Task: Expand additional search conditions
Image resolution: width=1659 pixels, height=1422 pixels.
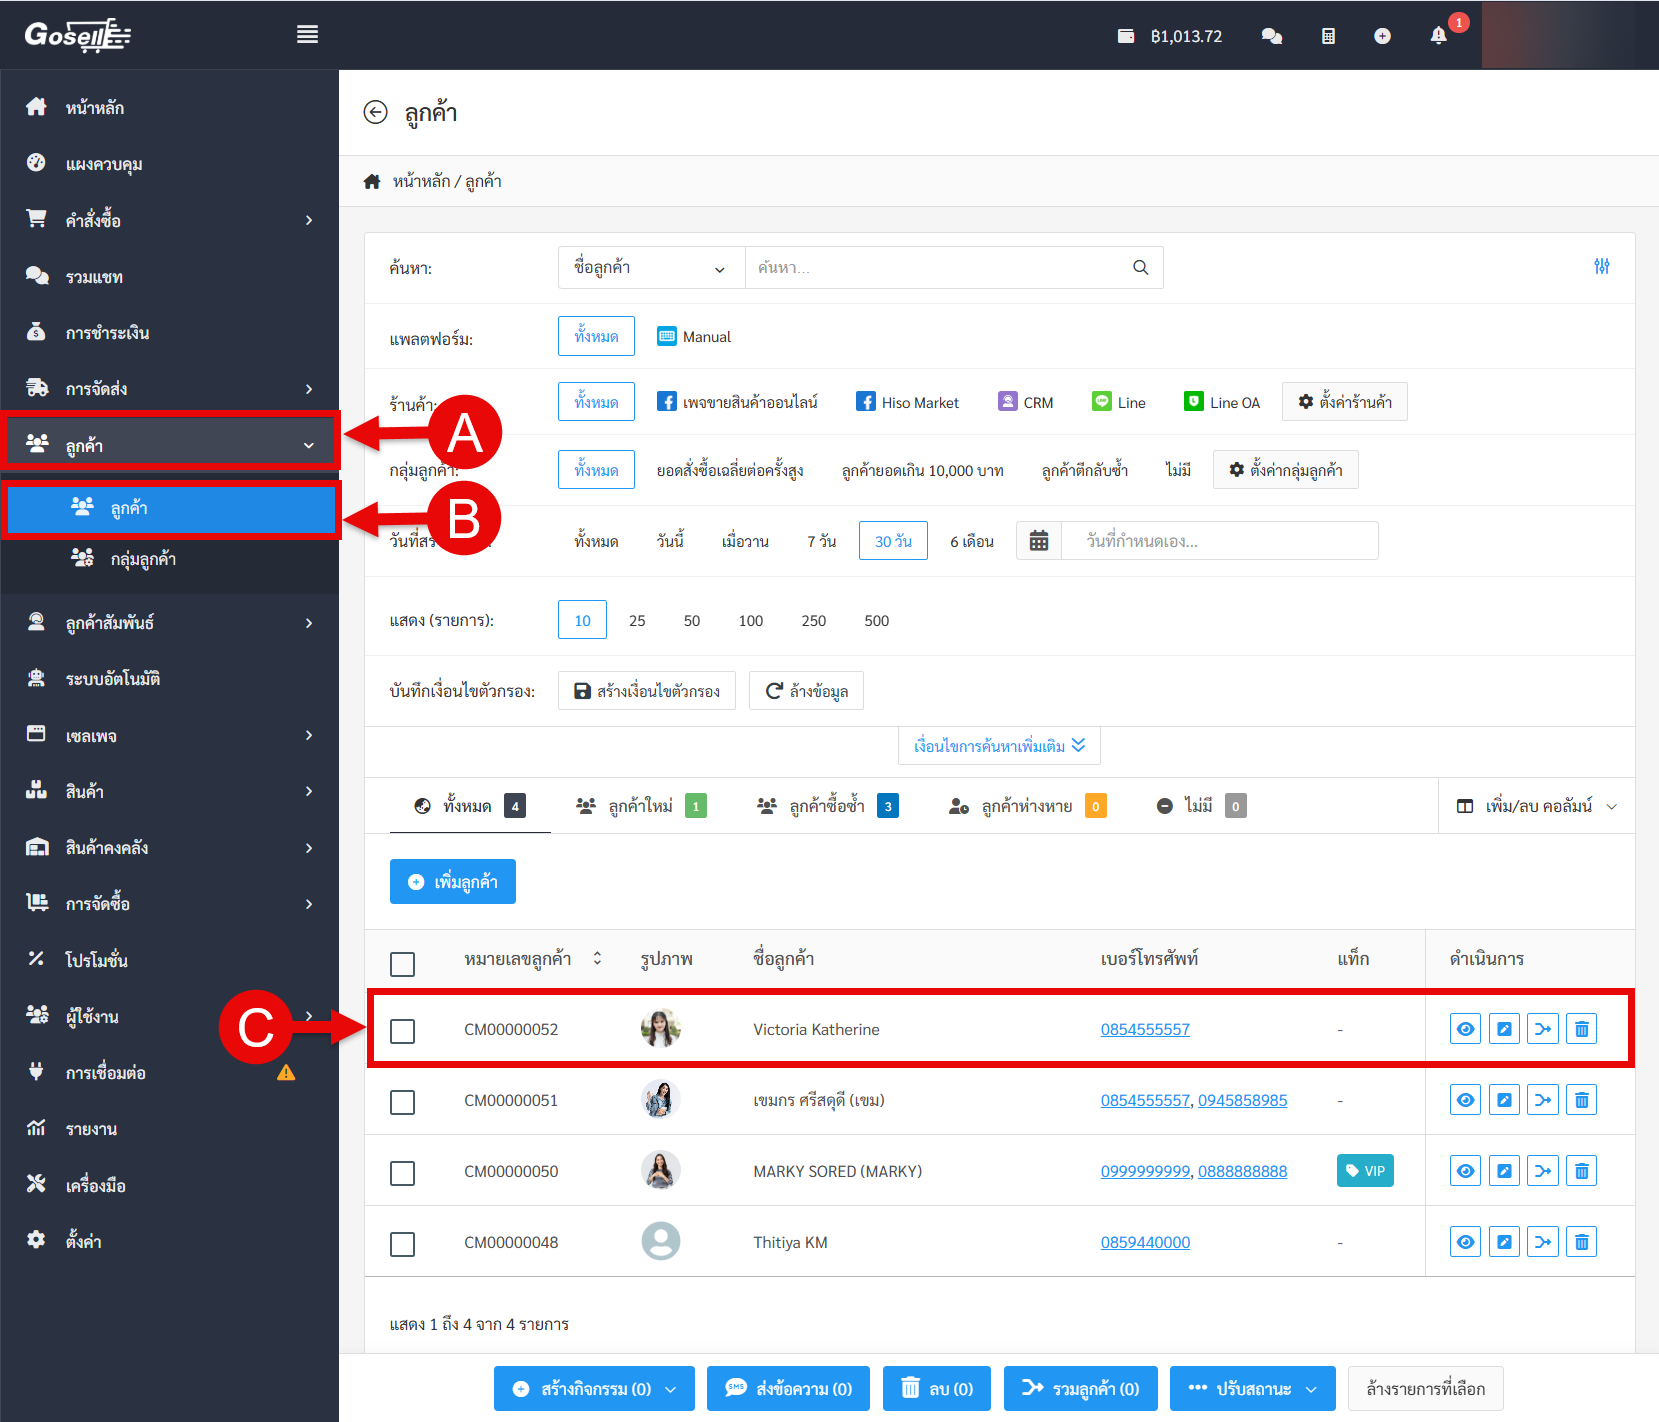Action: (x=998, y=746)
